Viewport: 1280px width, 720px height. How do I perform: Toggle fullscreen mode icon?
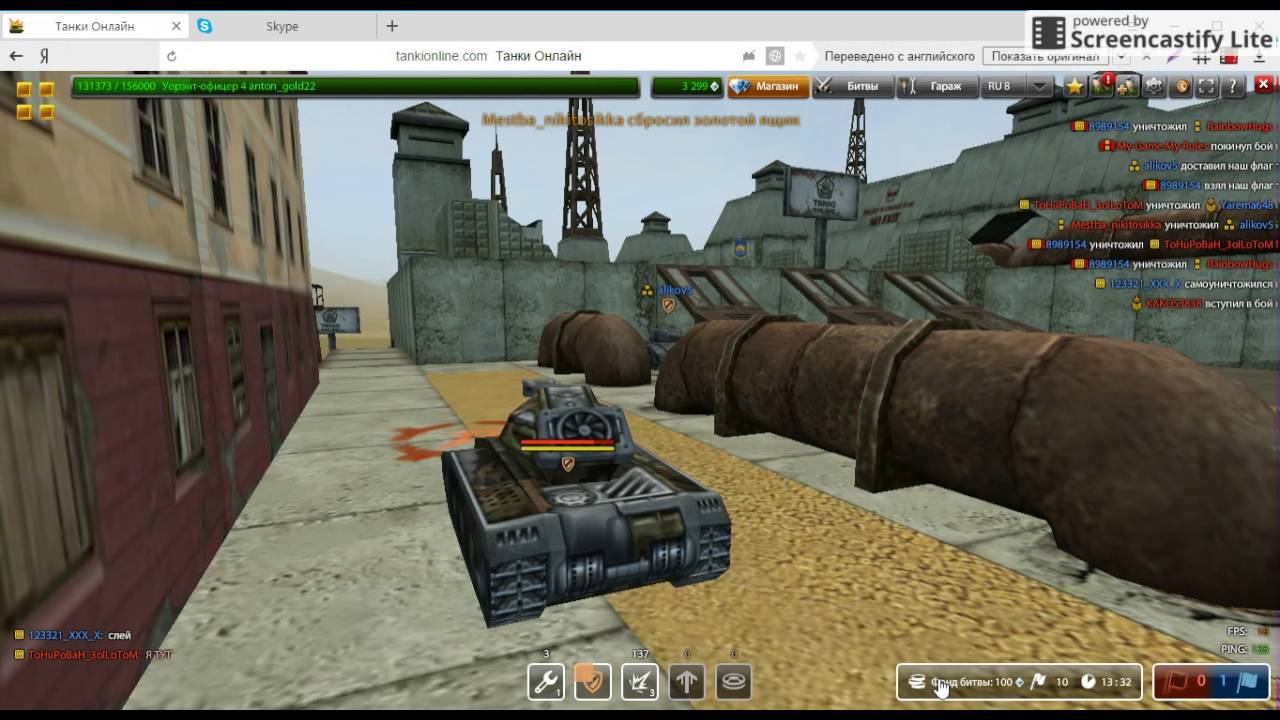[1207, 87]
